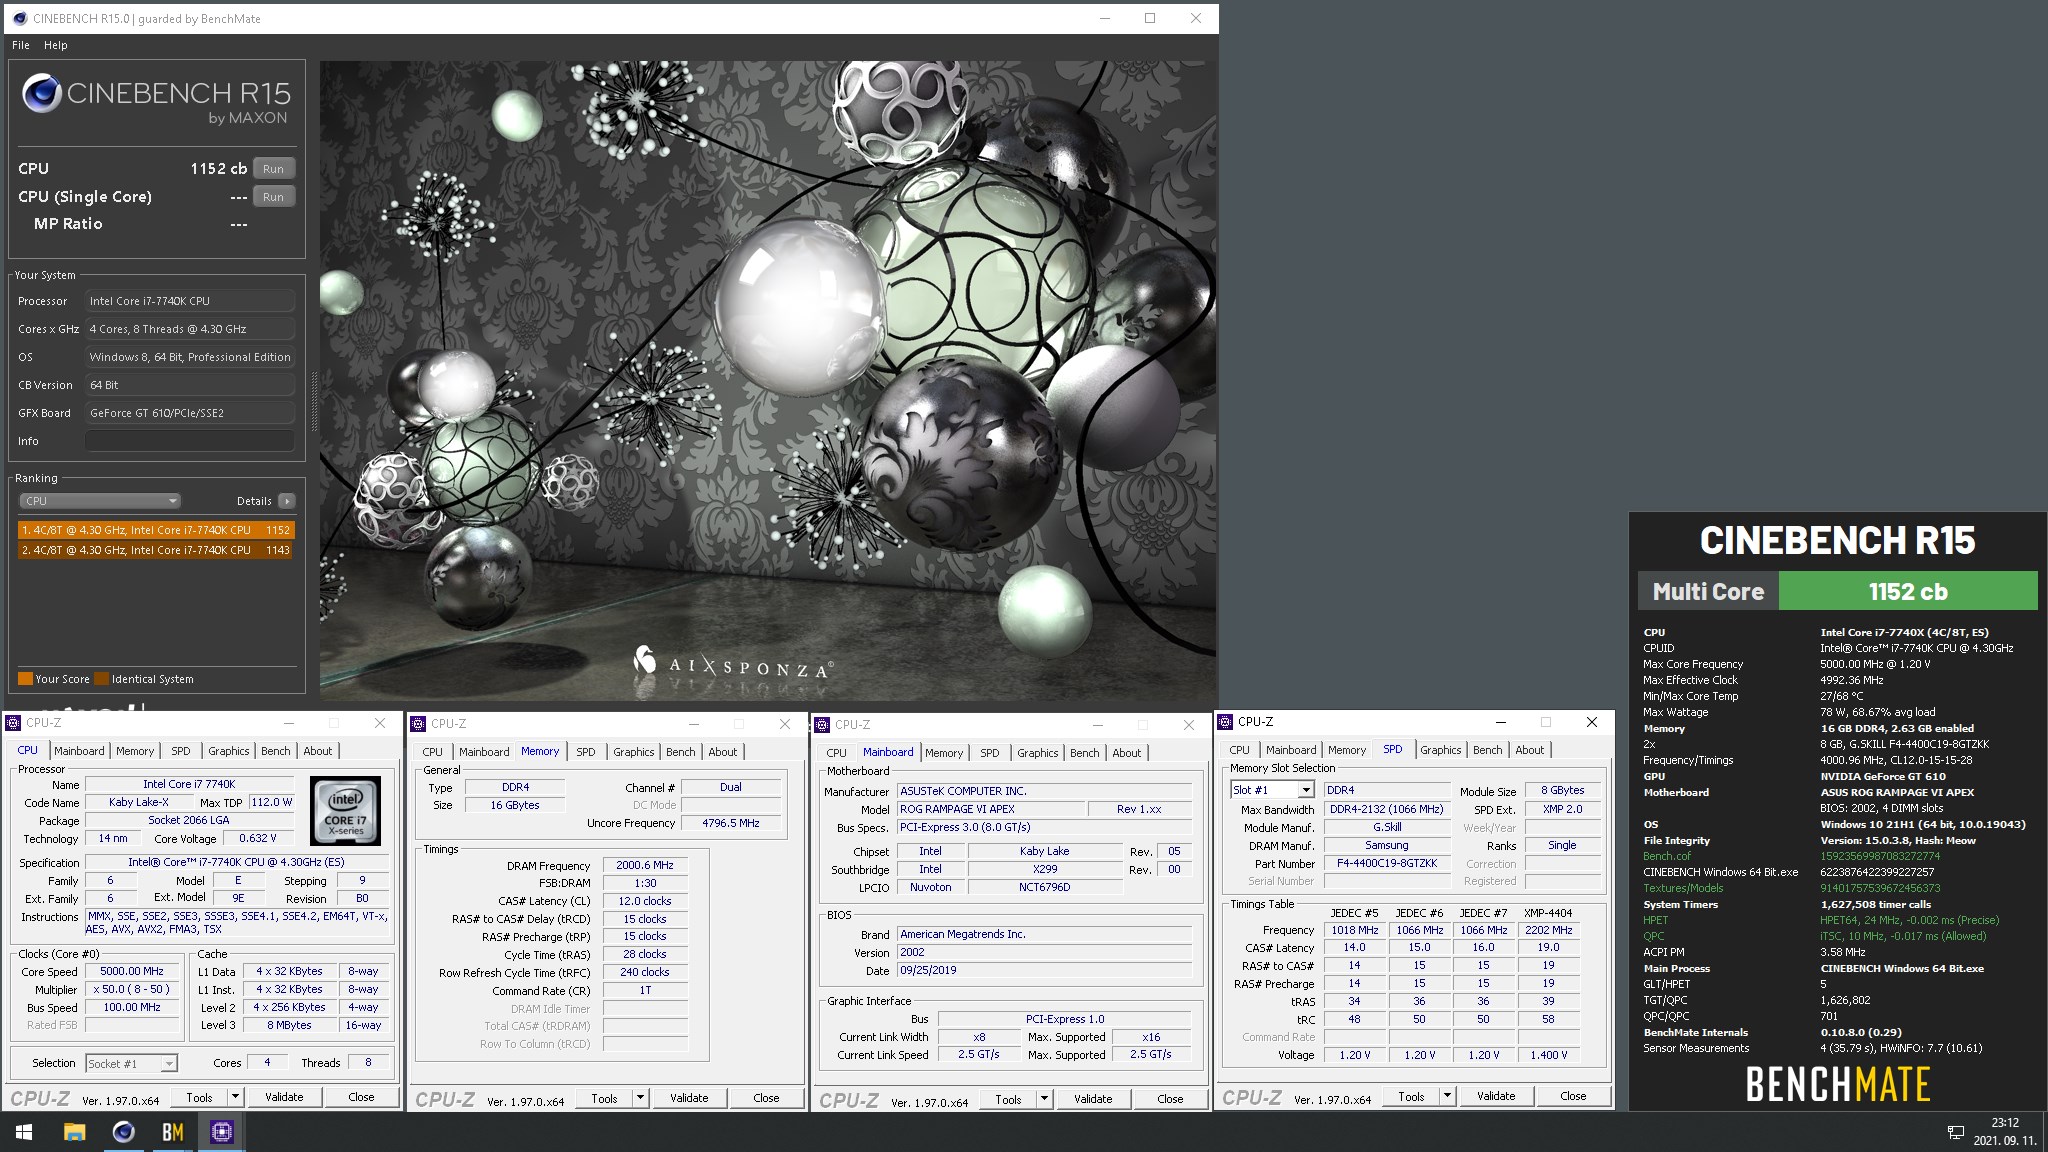Open File Explorer from taskbar
This screenshot has height=1152, width=2048.
click(x=74, y=1132)
